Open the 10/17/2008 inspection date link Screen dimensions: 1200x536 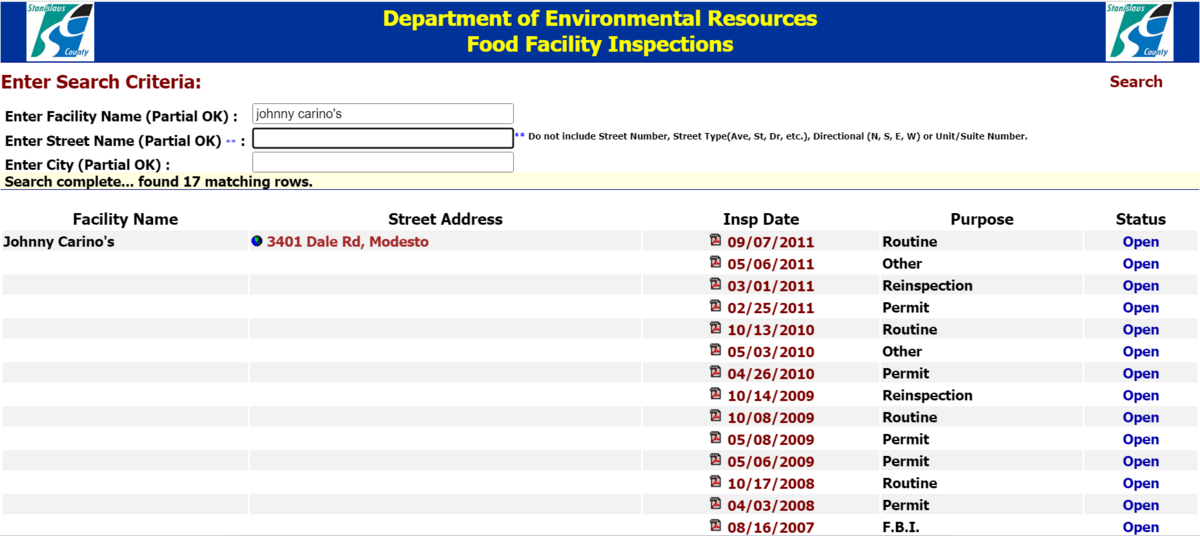[770, 484]
